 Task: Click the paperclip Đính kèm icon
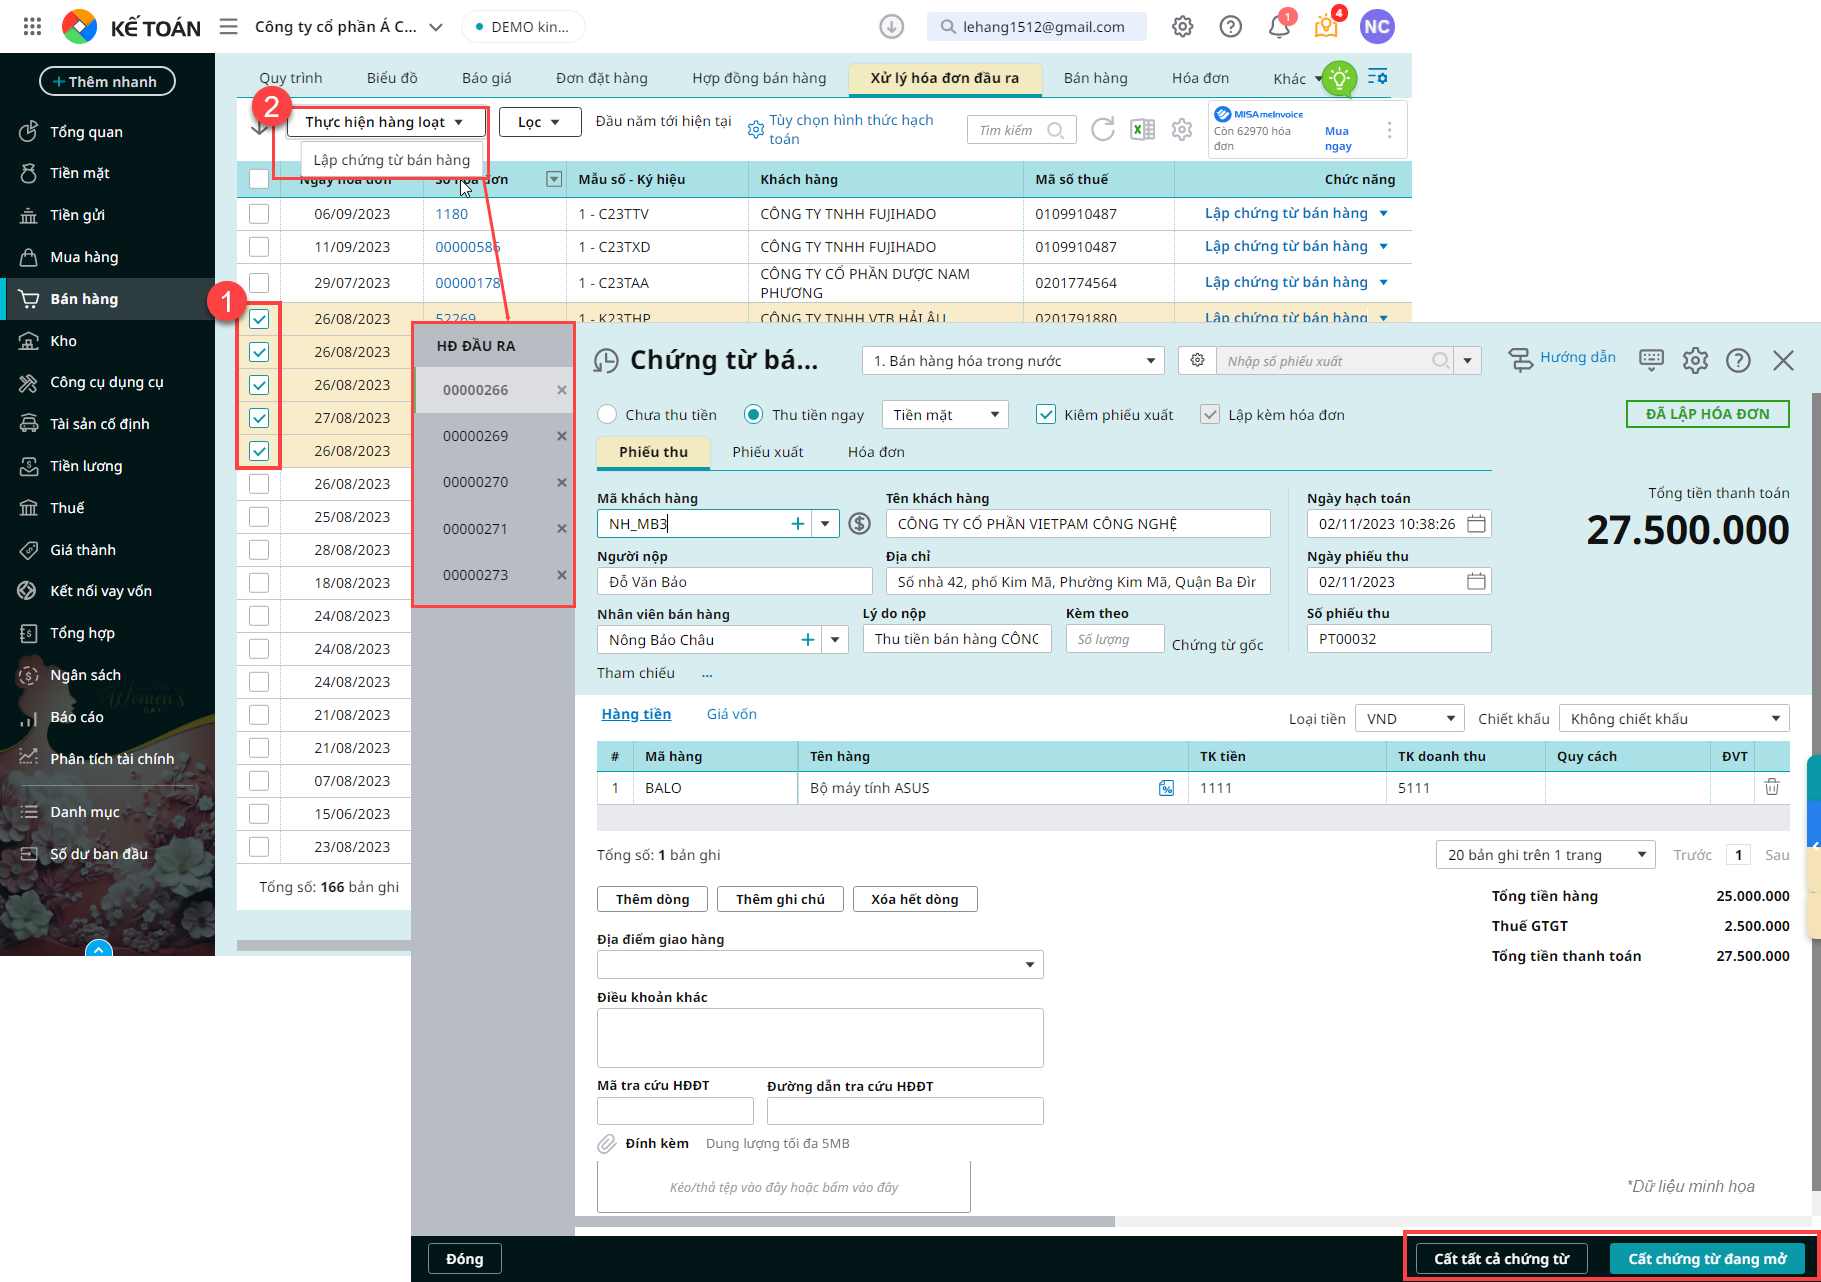(607, 1144)
